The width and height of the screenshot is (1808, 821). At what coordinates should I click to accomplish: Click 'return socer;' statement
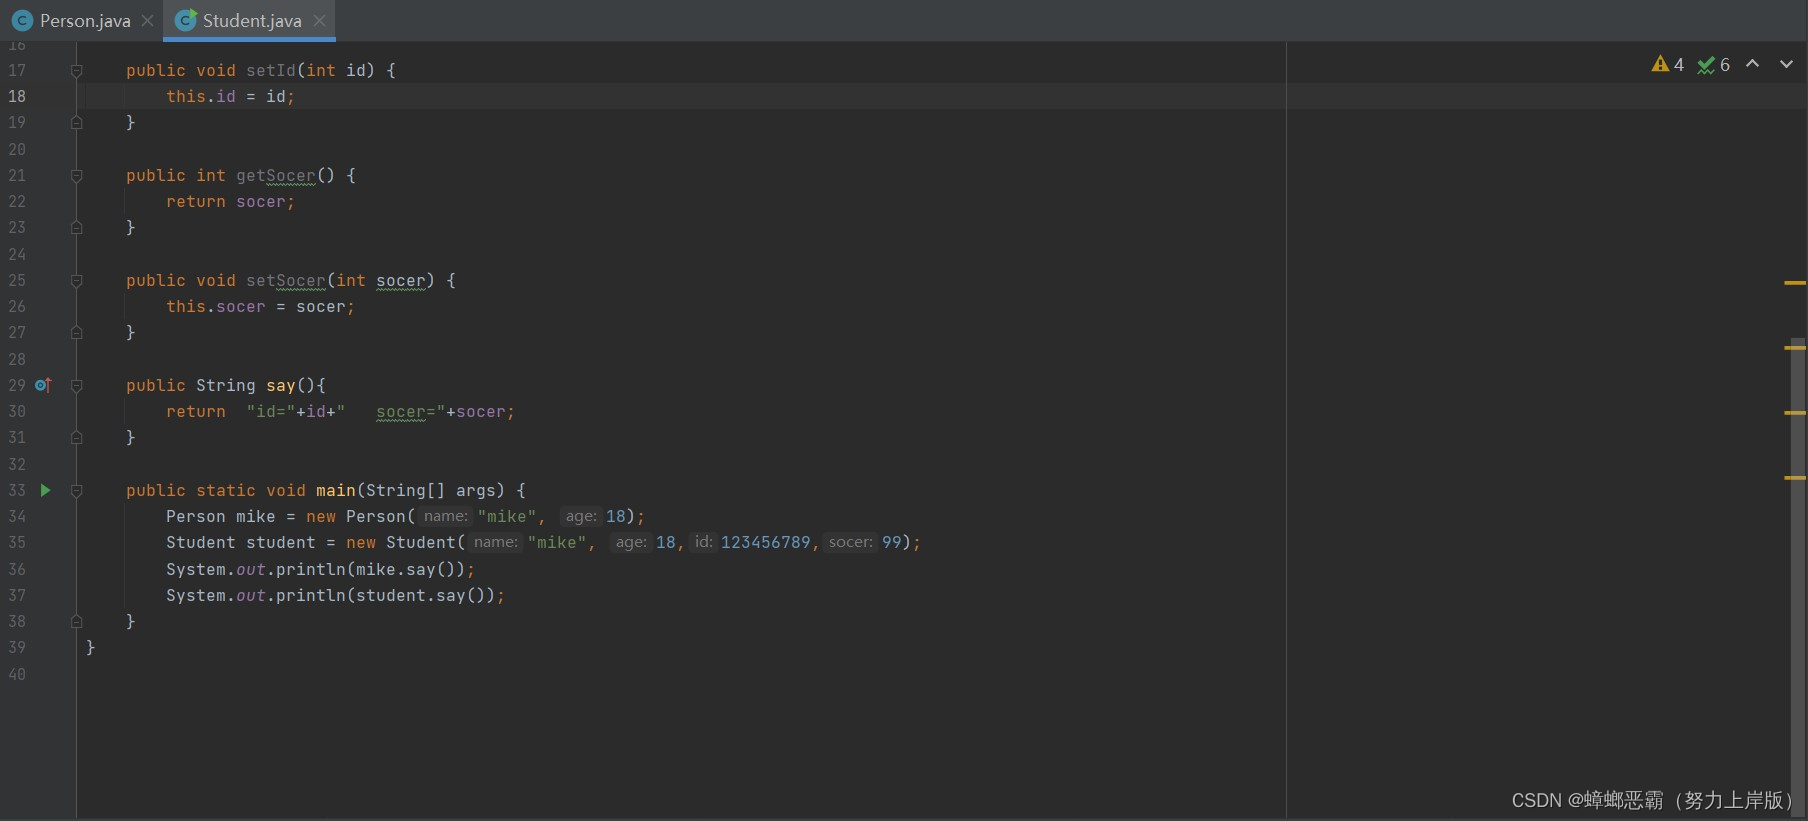(230, 201)
